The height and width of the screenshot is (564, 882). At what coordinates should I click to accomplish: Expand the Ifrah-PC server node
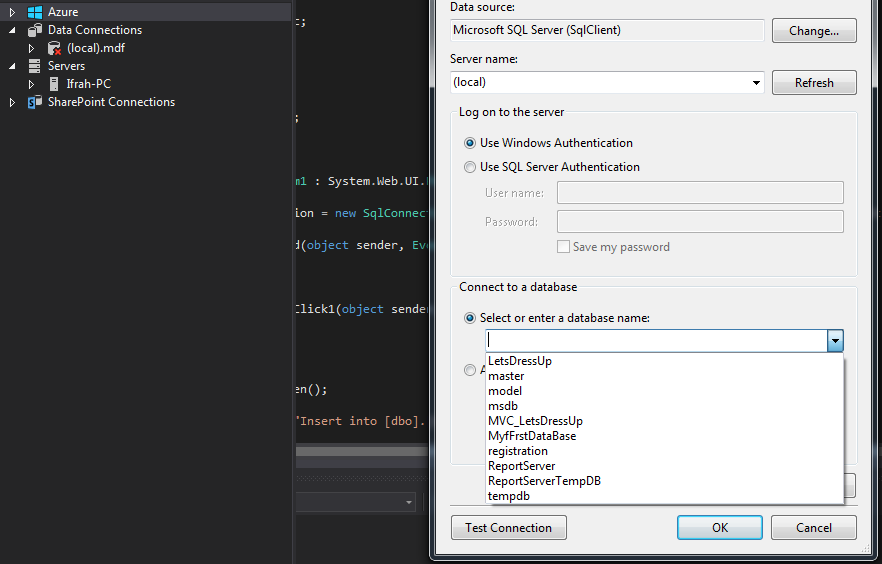pos(32,84)
